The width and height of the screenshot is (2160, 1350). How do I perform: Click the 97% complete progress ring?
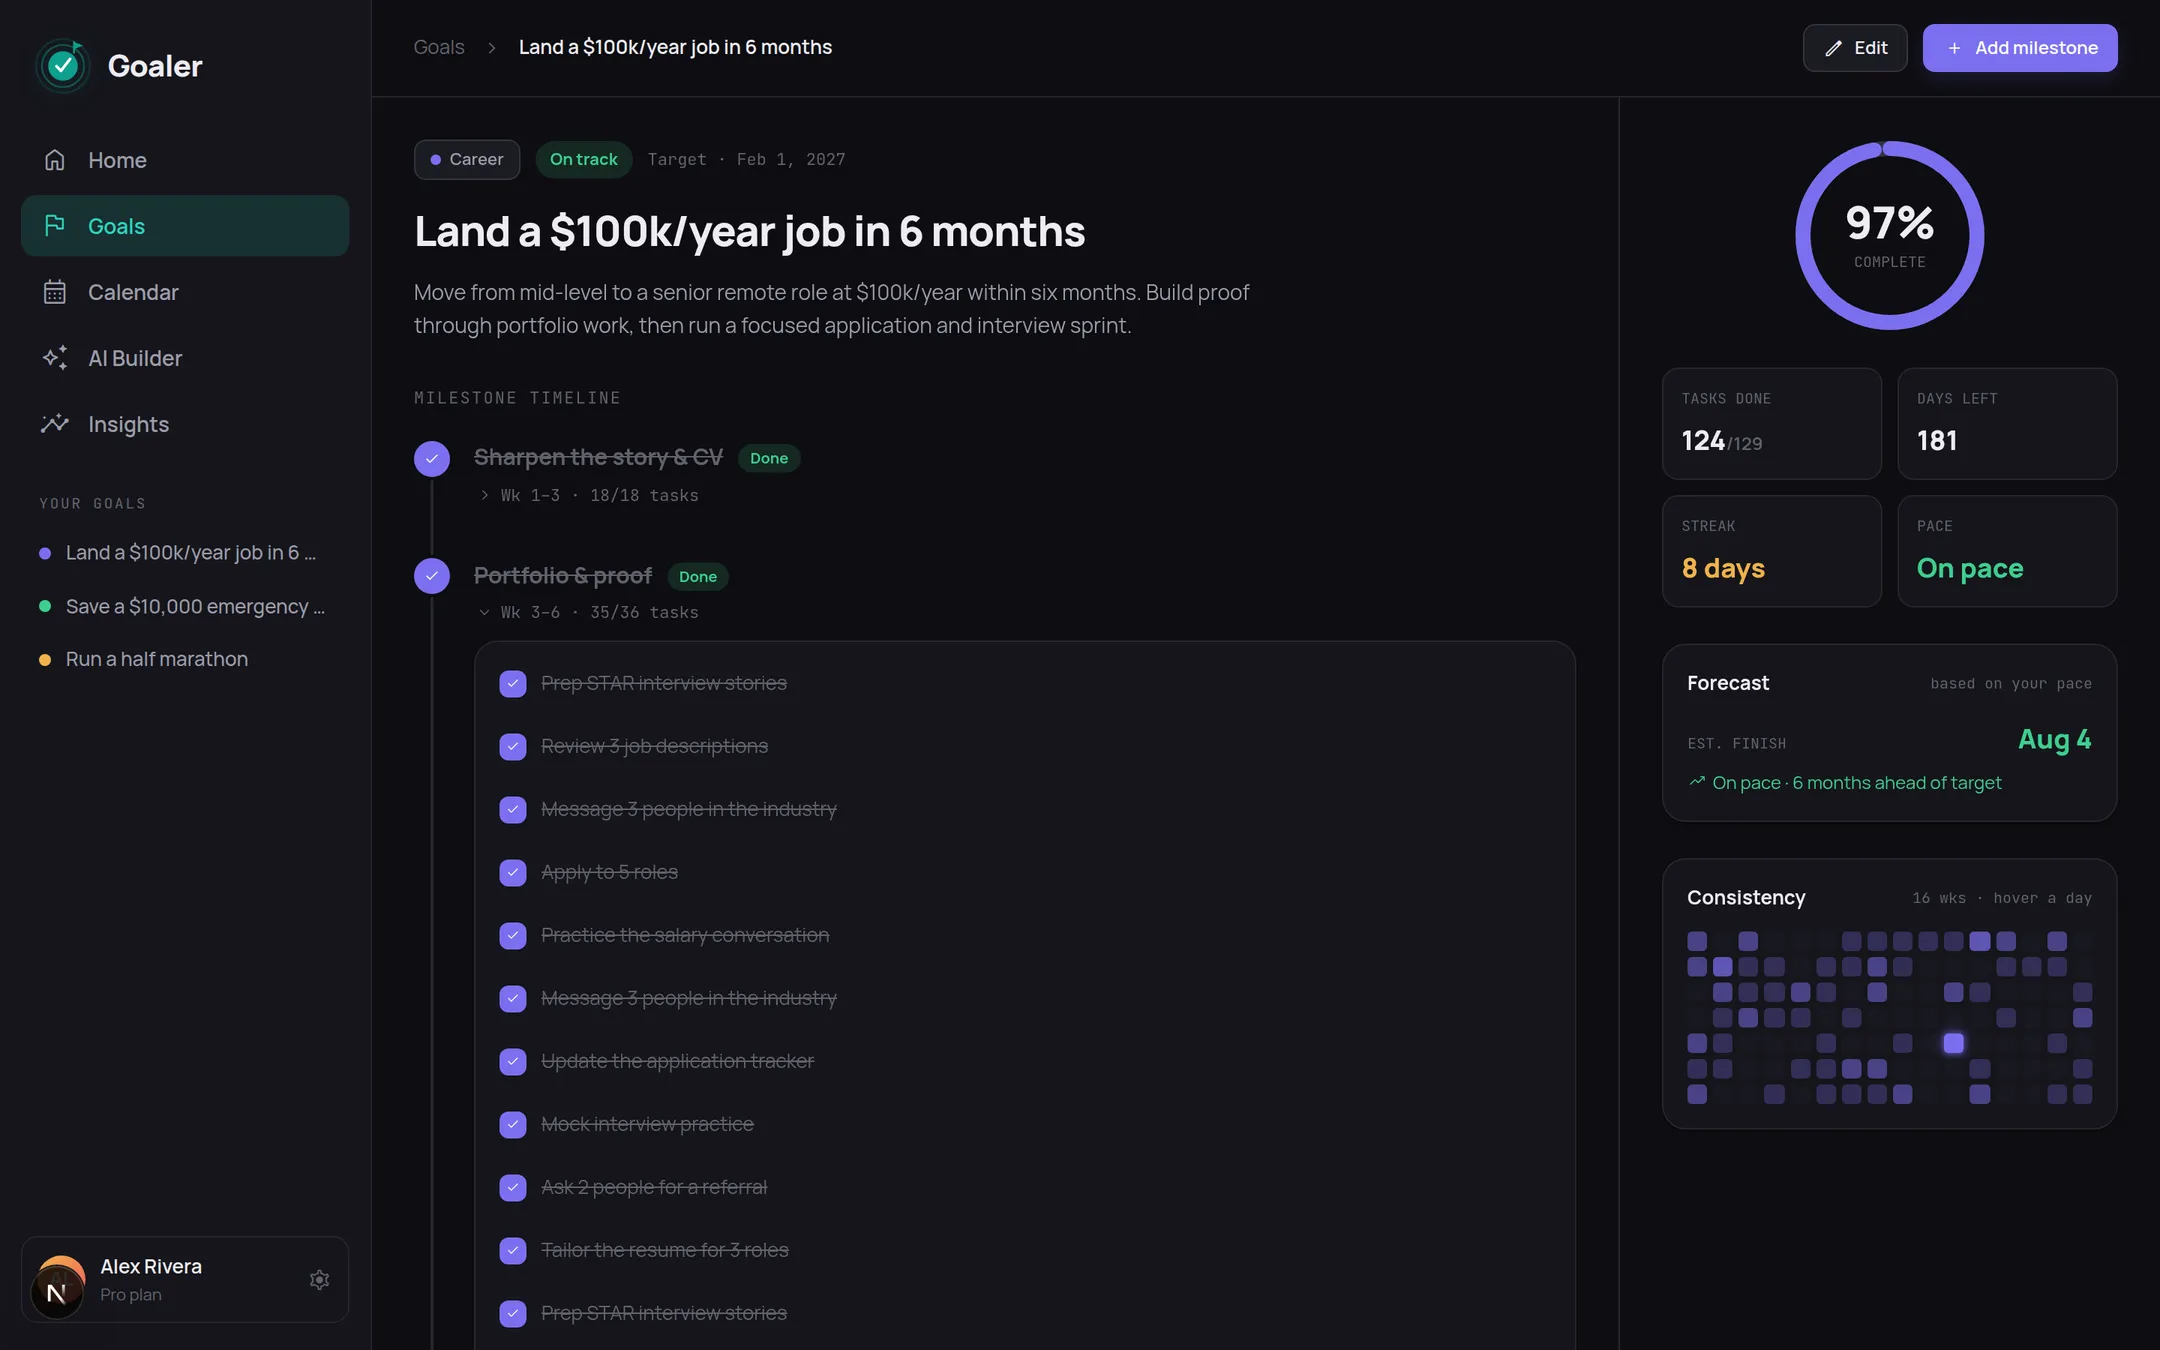[1890, 236]
